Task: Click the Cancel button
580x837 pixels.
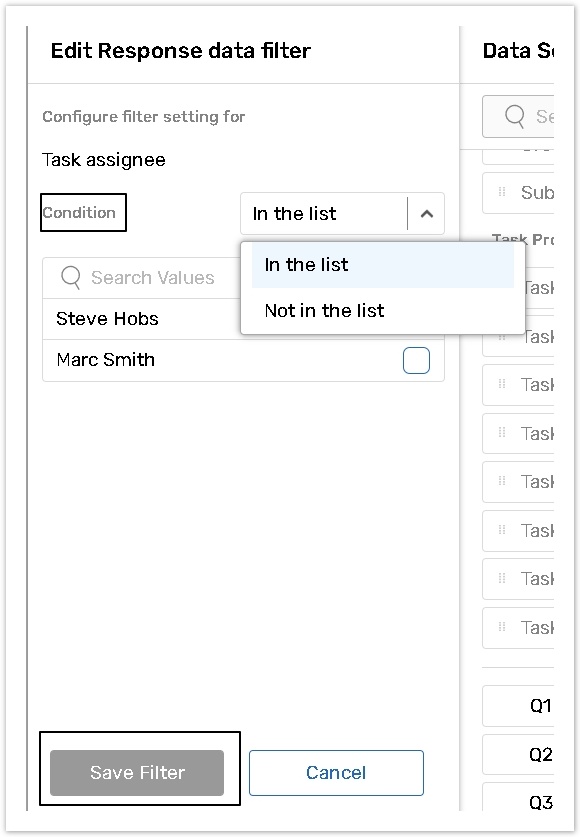Action: (336, 772)
